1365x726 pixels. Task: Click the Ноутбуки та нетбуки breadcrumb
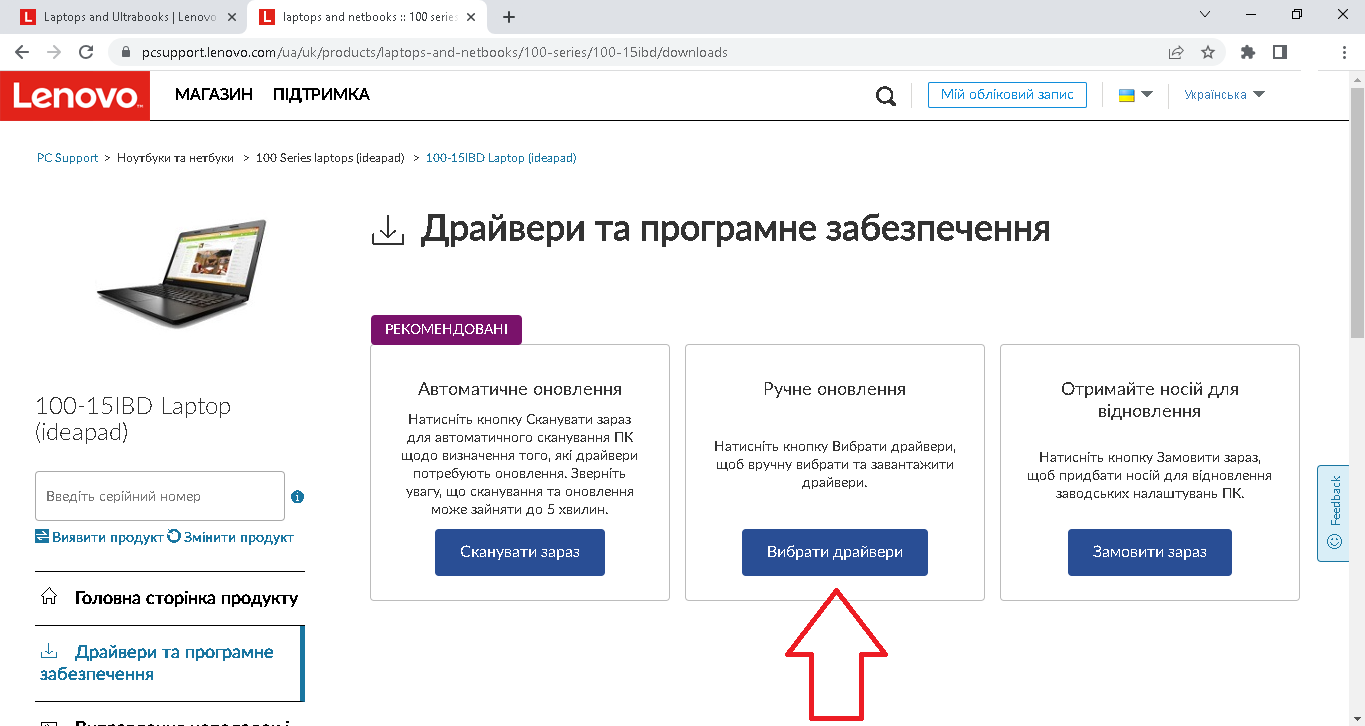pyautogui.click(x=175, y=158)
